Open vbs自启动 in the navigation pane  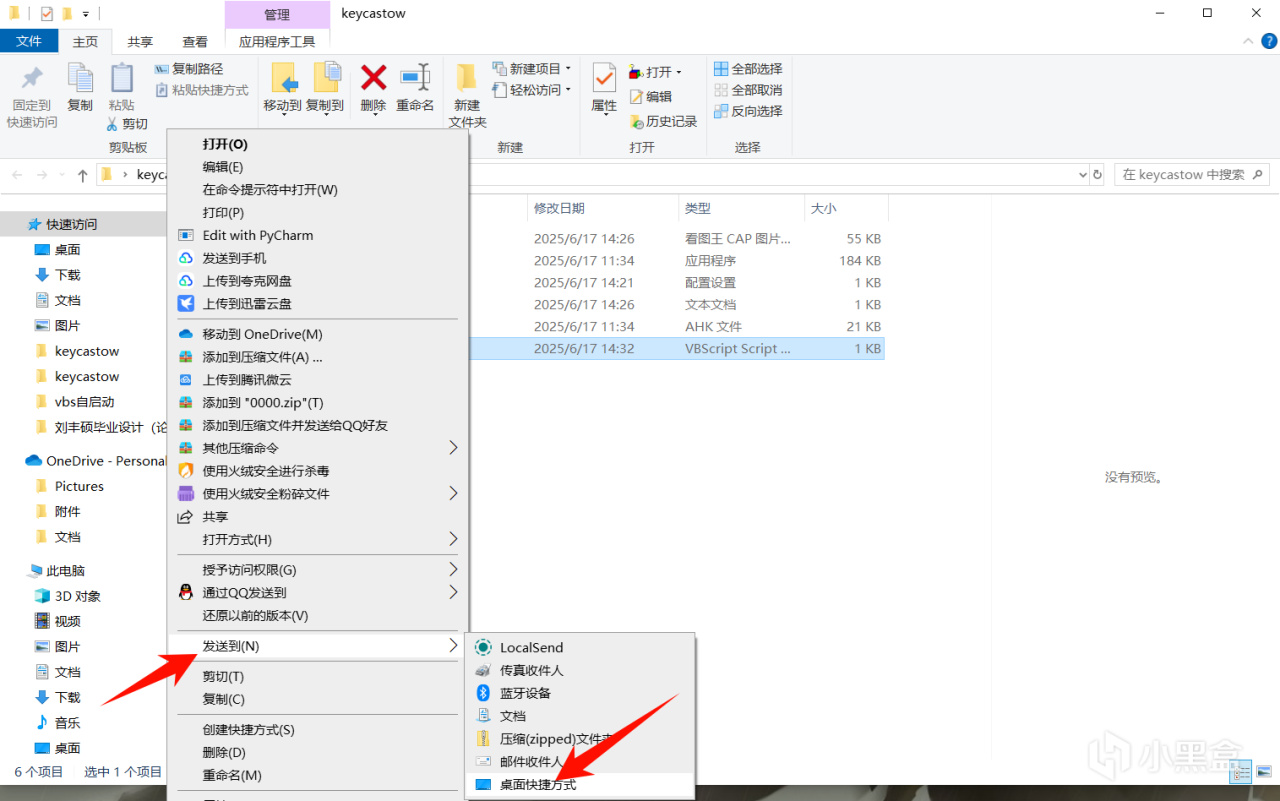(x=85, y=402)
